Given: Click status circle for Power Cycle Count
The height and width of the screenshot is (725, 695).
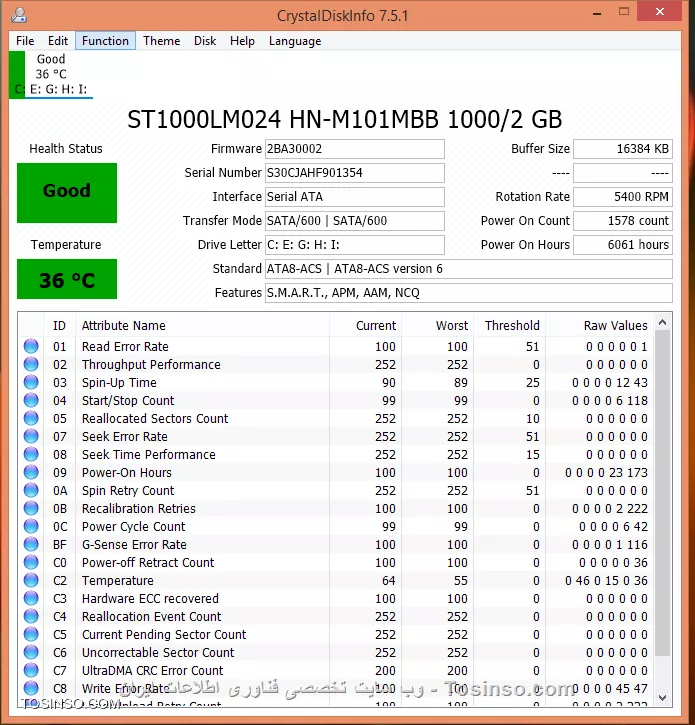Looking at the screenshot, I should pos(31,527).
